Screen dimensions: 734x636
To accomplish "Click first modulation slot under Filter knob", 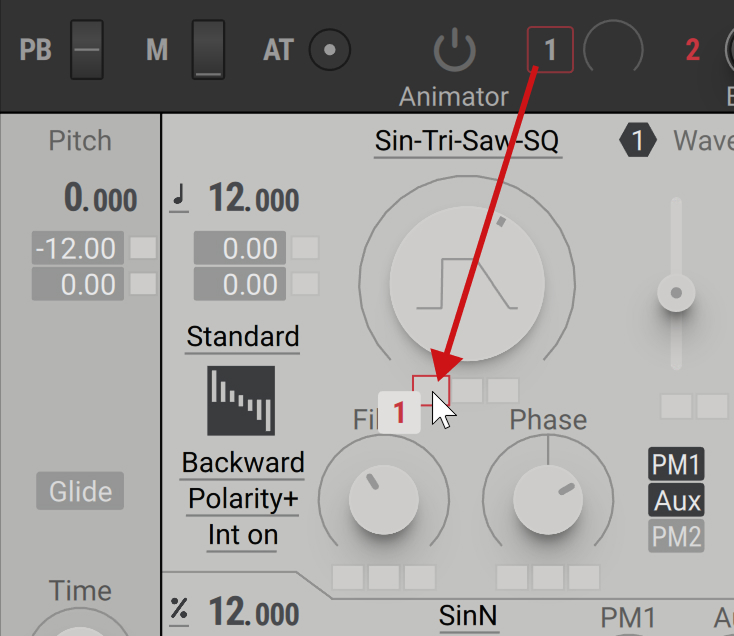I will (x=348, y=577).
